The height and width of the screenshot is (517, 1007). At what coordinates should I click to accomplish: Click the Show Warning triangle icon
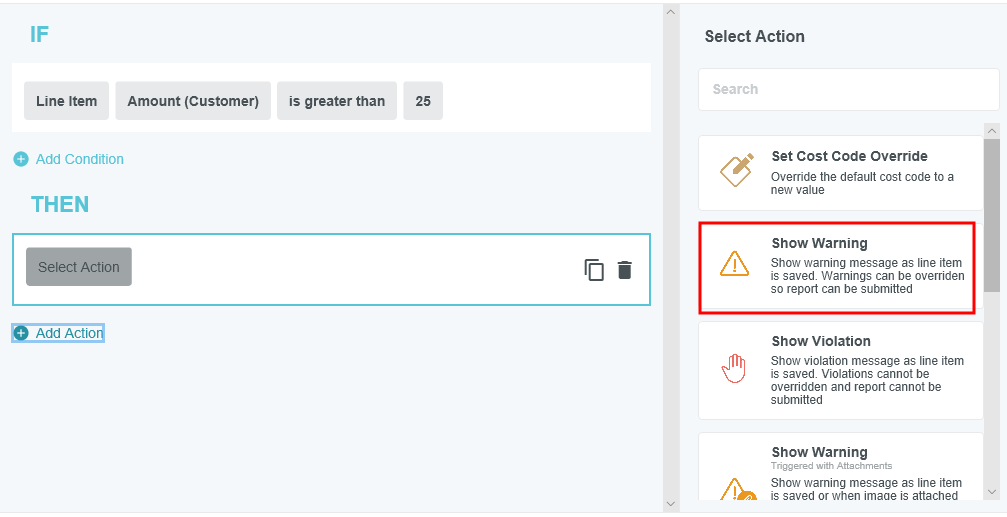coord(734,263)
